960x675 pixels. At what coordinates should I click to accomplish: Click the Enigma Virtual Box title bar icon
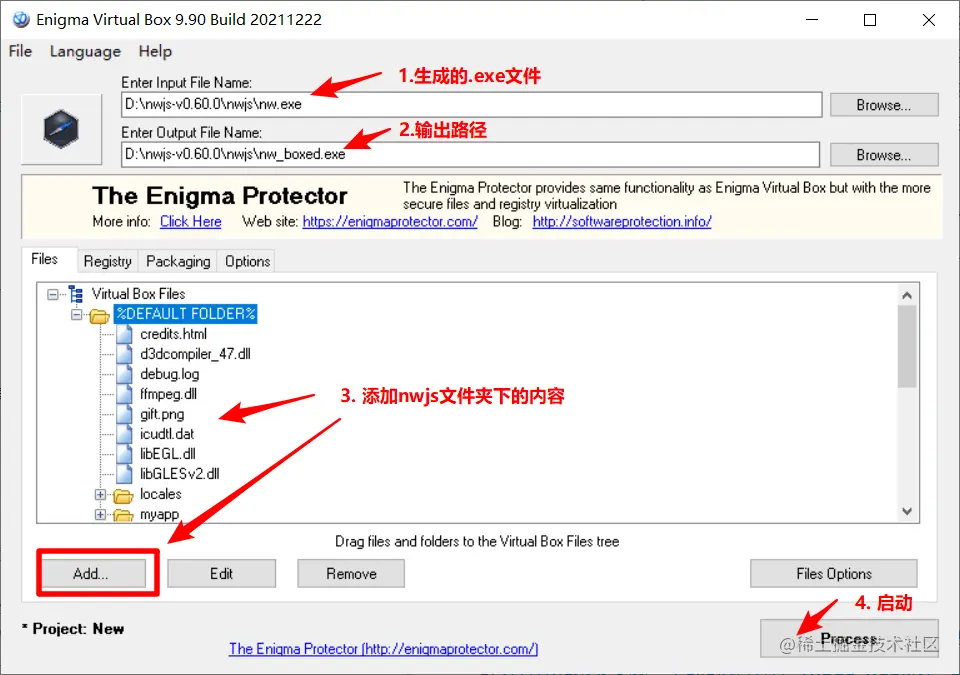[x=21, y=20]
